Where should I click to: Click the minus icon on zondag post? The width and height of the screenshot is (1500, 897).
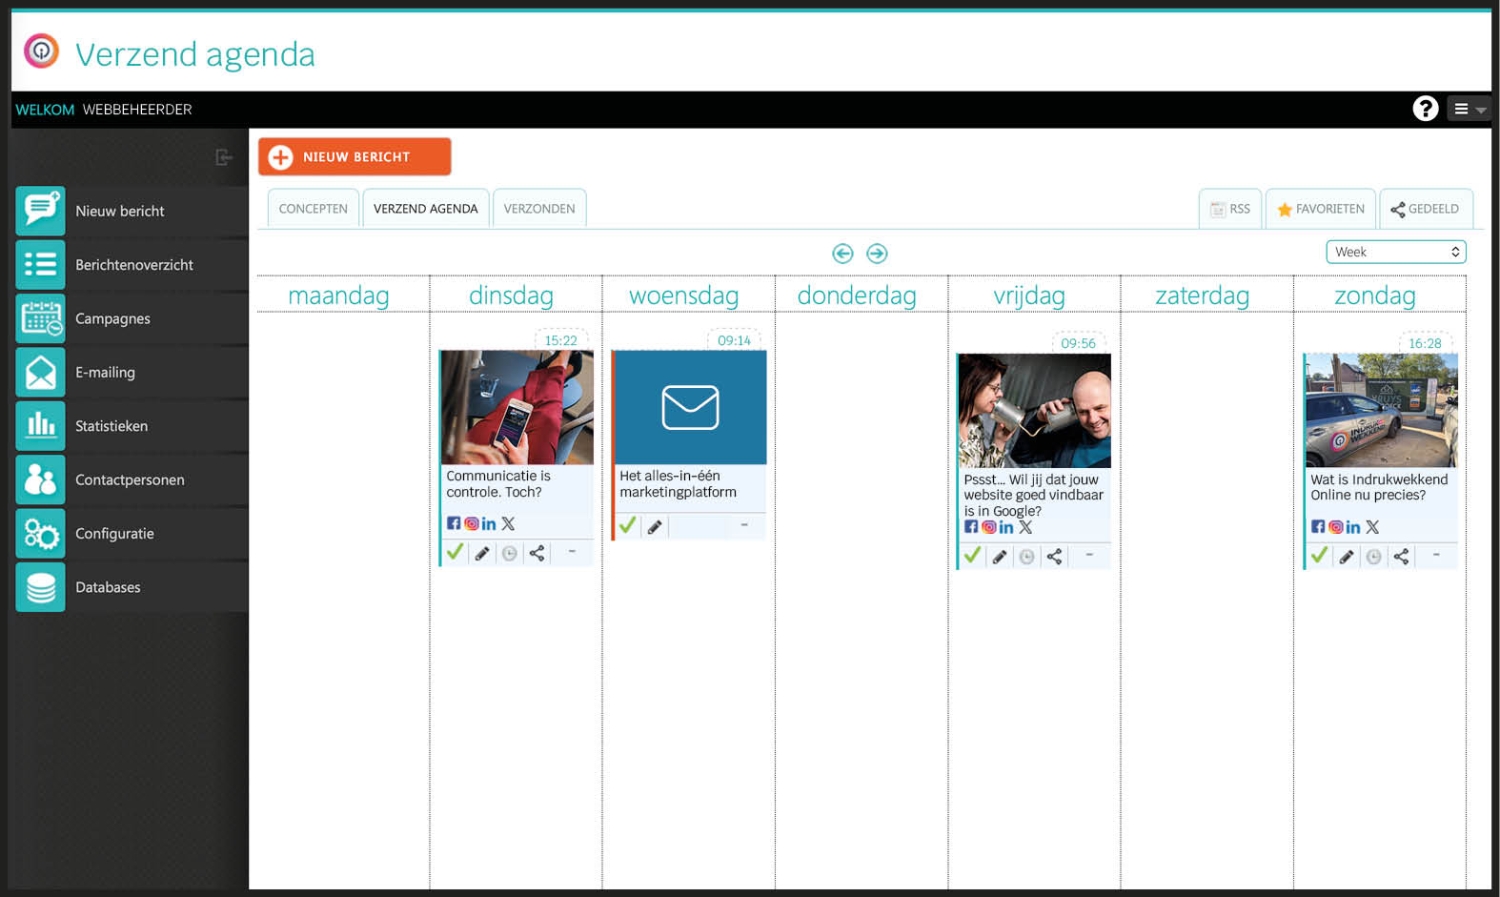pos(1436,555)
